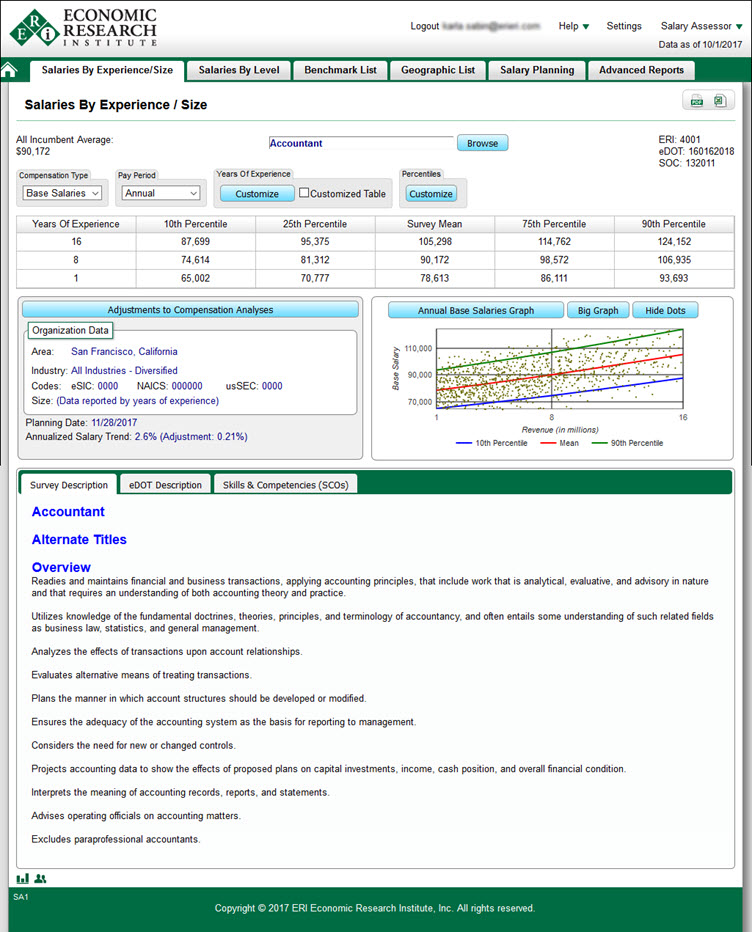Expand the Salary Assessor menu
This screenshot has width=752, height=932.
[701, 26]
